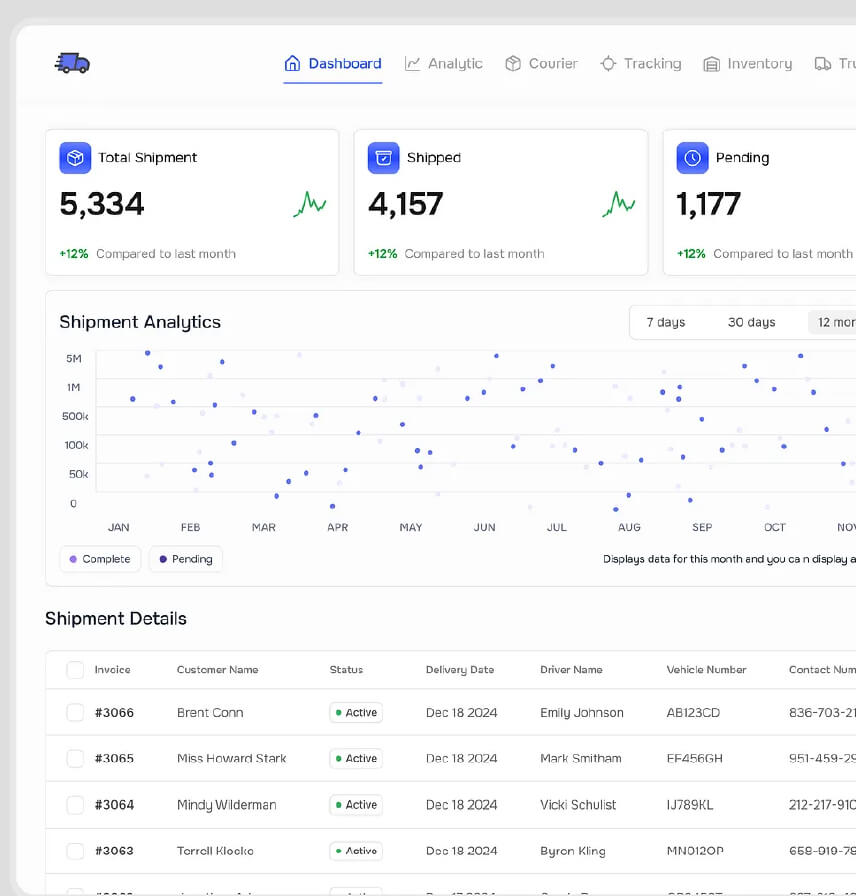Click the Customer Name column header
This screenshot has height=896, width=856.
[217, 670]
